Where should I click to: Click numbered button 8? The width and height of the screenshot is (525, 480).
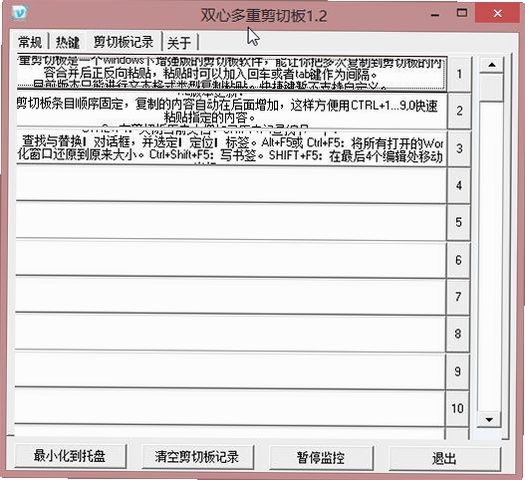[x=458, y=334]
